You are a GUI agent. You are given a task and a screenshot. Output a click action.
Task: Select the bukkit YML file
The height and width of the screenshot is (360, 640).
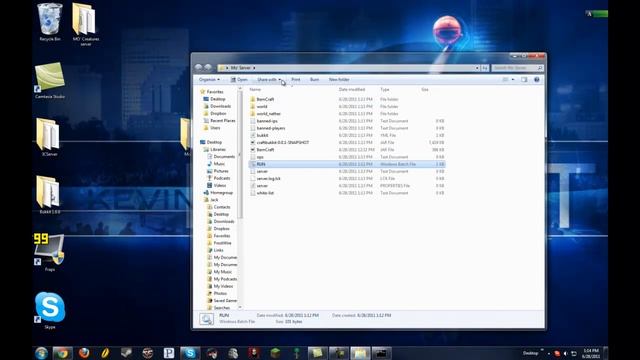(x=347, y=135)
